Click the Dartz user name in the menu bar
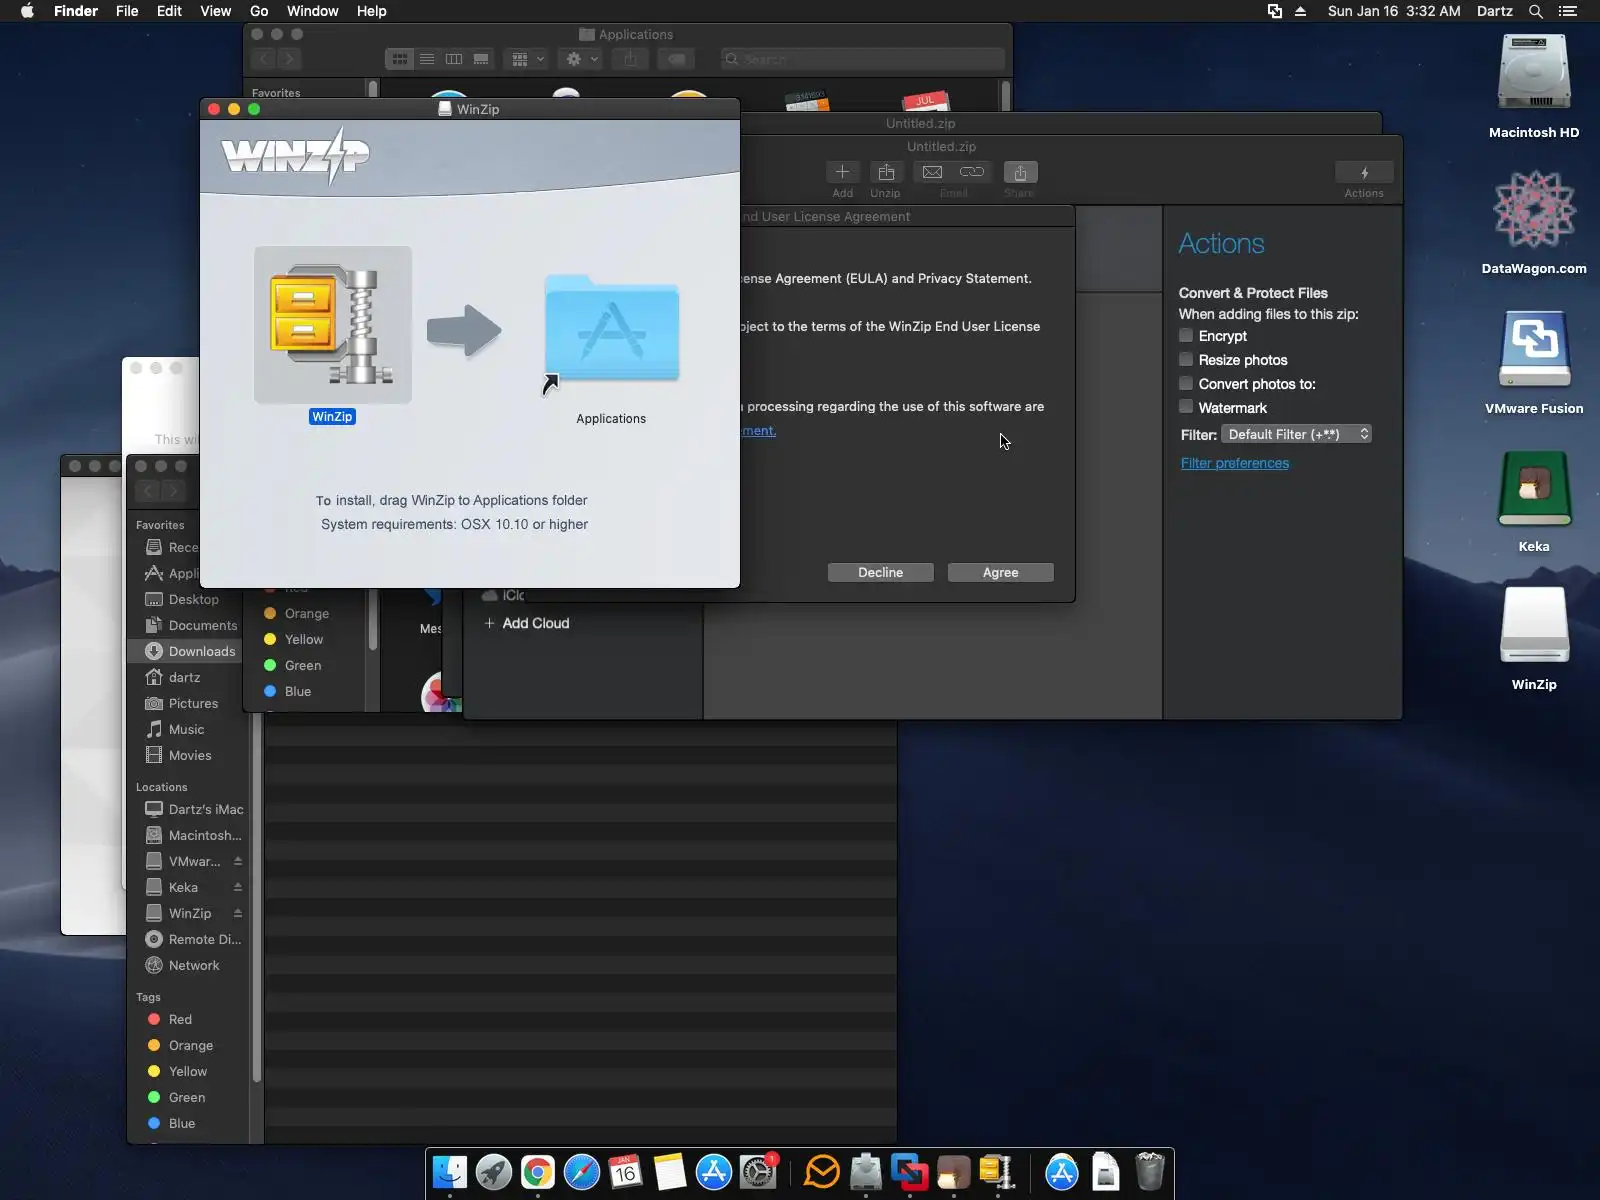Screen dimensions: 1600x1200 click(1494, 11)
